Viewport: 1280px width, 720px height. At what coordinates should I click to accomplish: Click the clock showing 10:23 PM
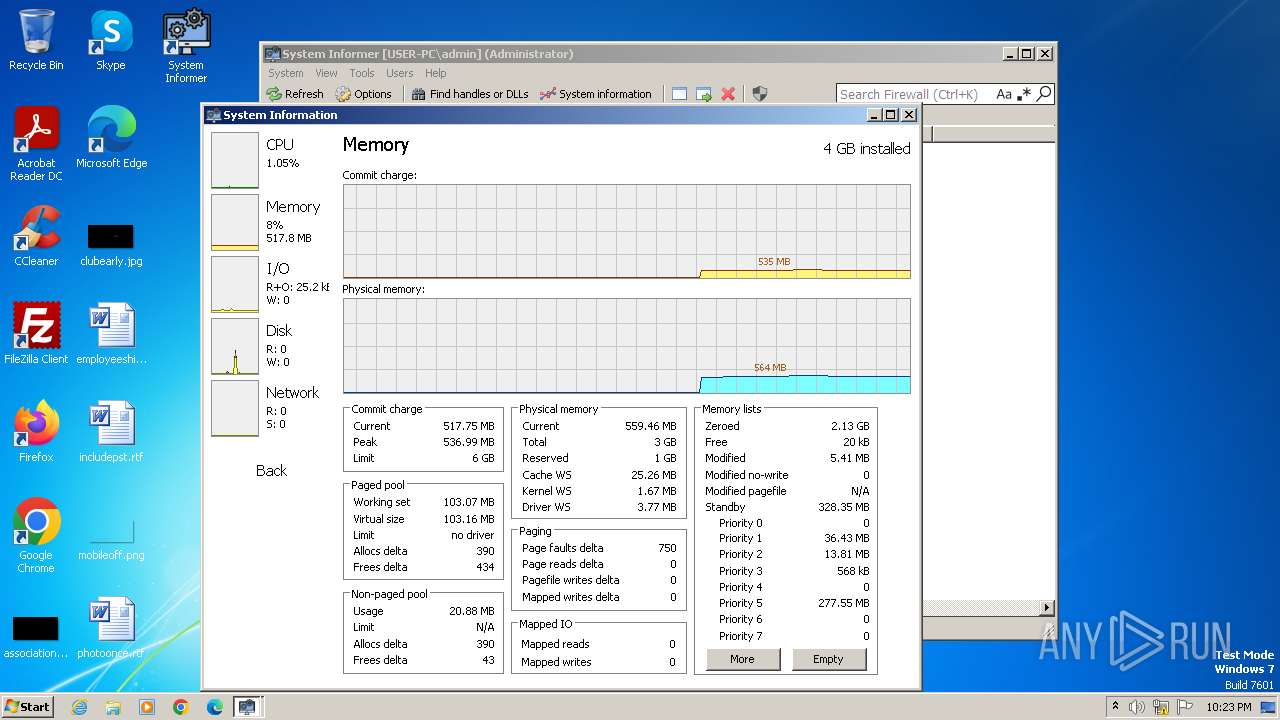[1231, 707]
